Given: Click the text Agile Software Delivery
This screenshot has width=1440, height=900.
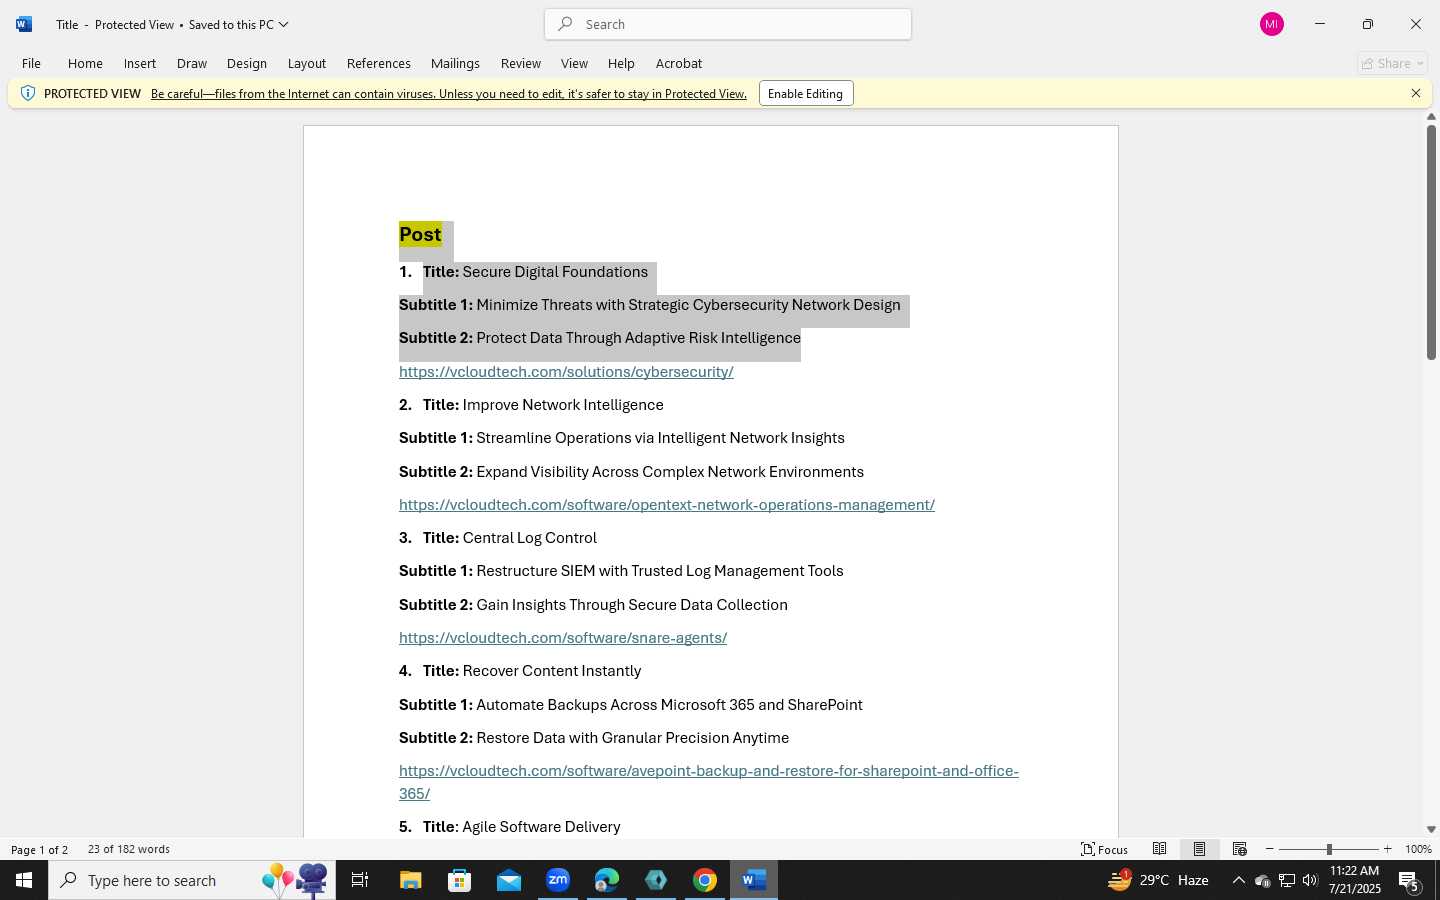Looking at the screenshot, I should coord(541,827).
